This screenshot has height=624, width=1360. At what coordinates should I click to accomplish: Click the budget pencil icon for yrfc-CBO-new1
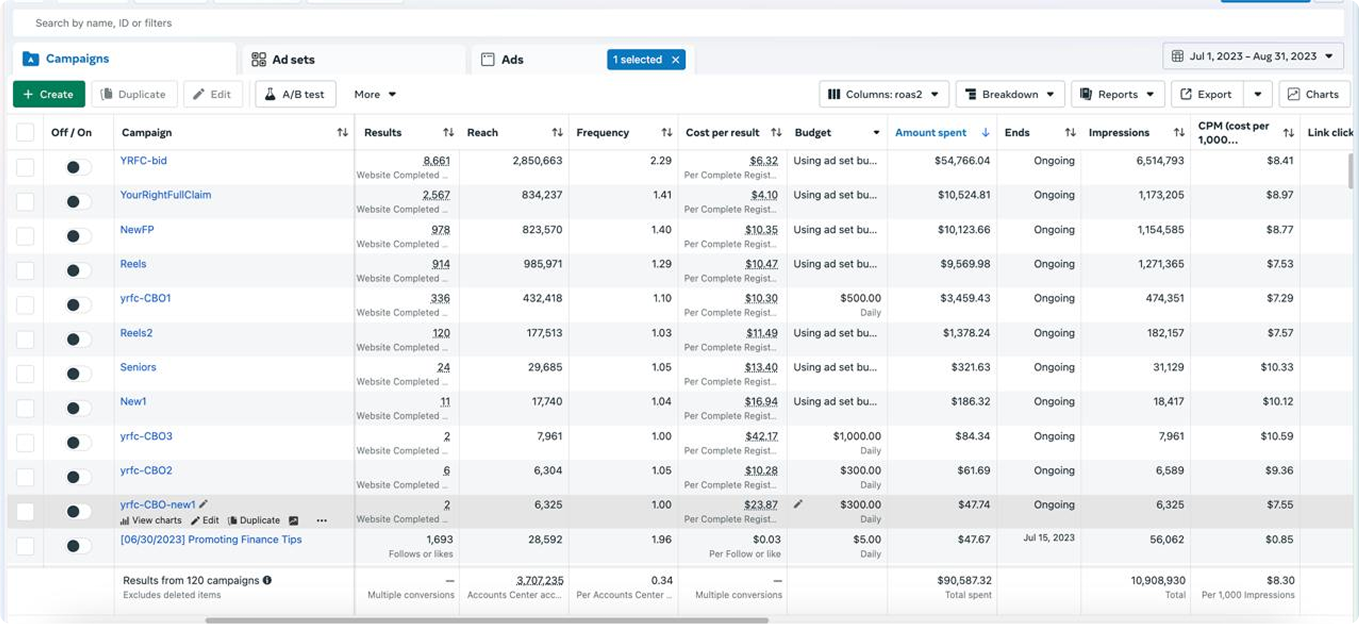point(798,504)
